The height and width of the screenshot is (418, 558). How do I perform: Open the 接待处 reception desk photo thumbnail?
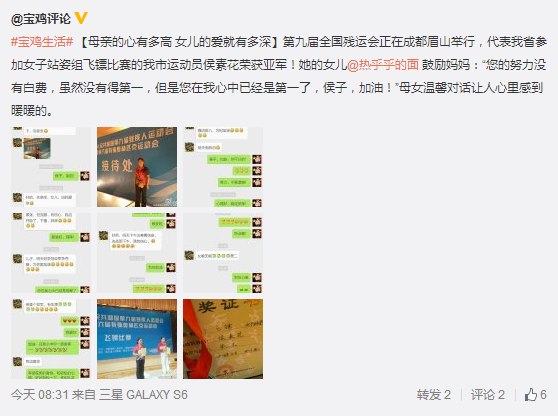pyautogui.click(x=137, y=167)
